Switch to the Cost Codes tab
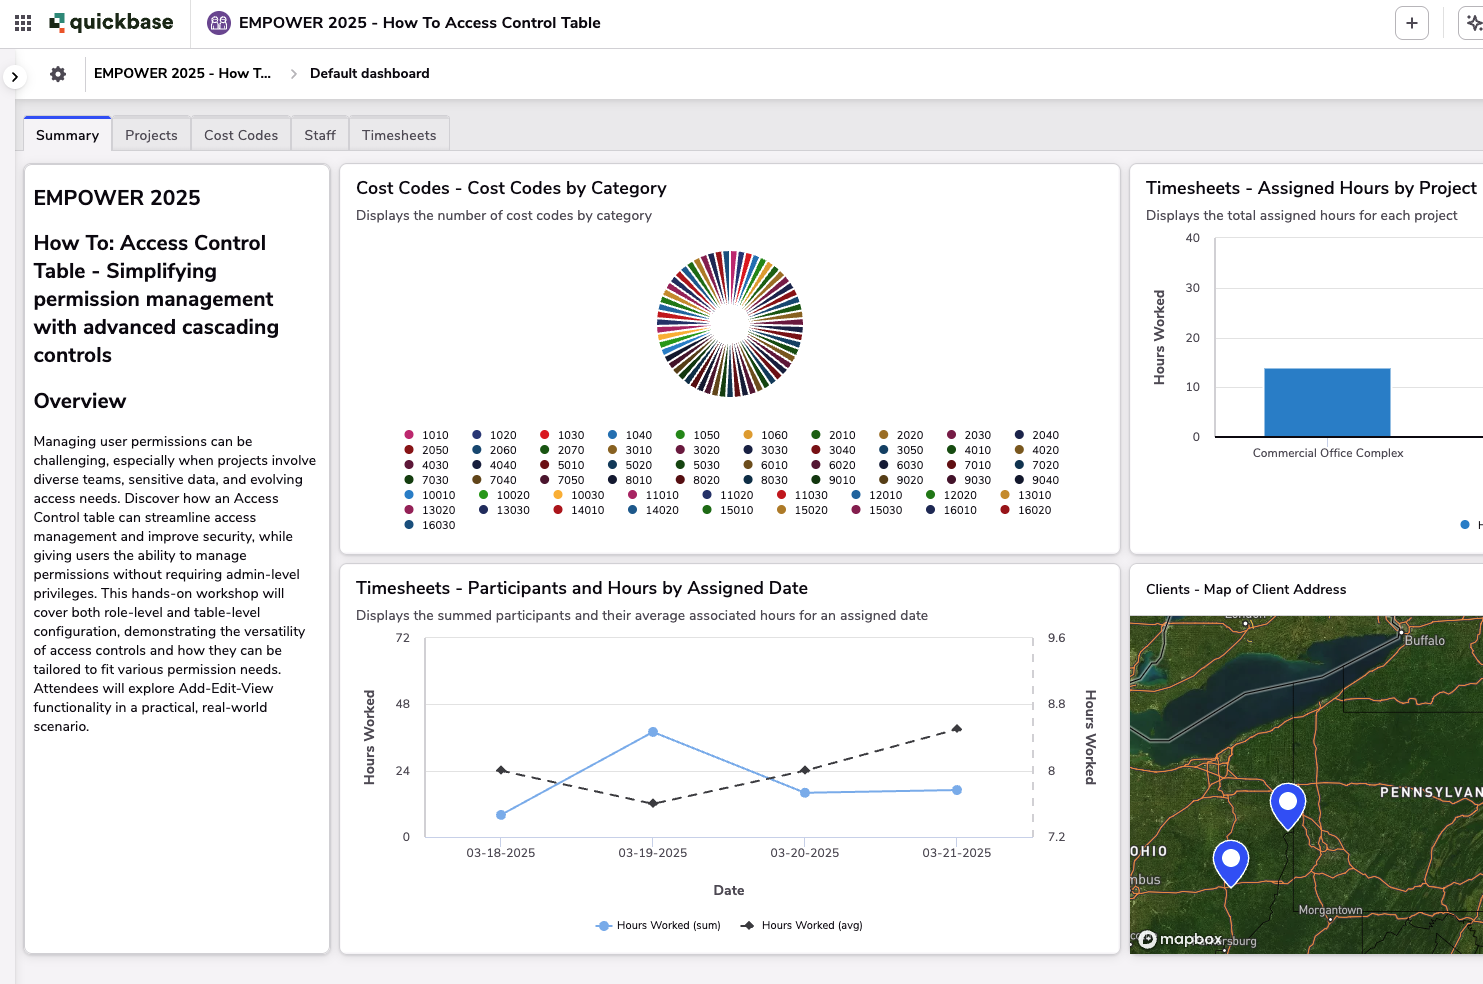 coord(240,134)
